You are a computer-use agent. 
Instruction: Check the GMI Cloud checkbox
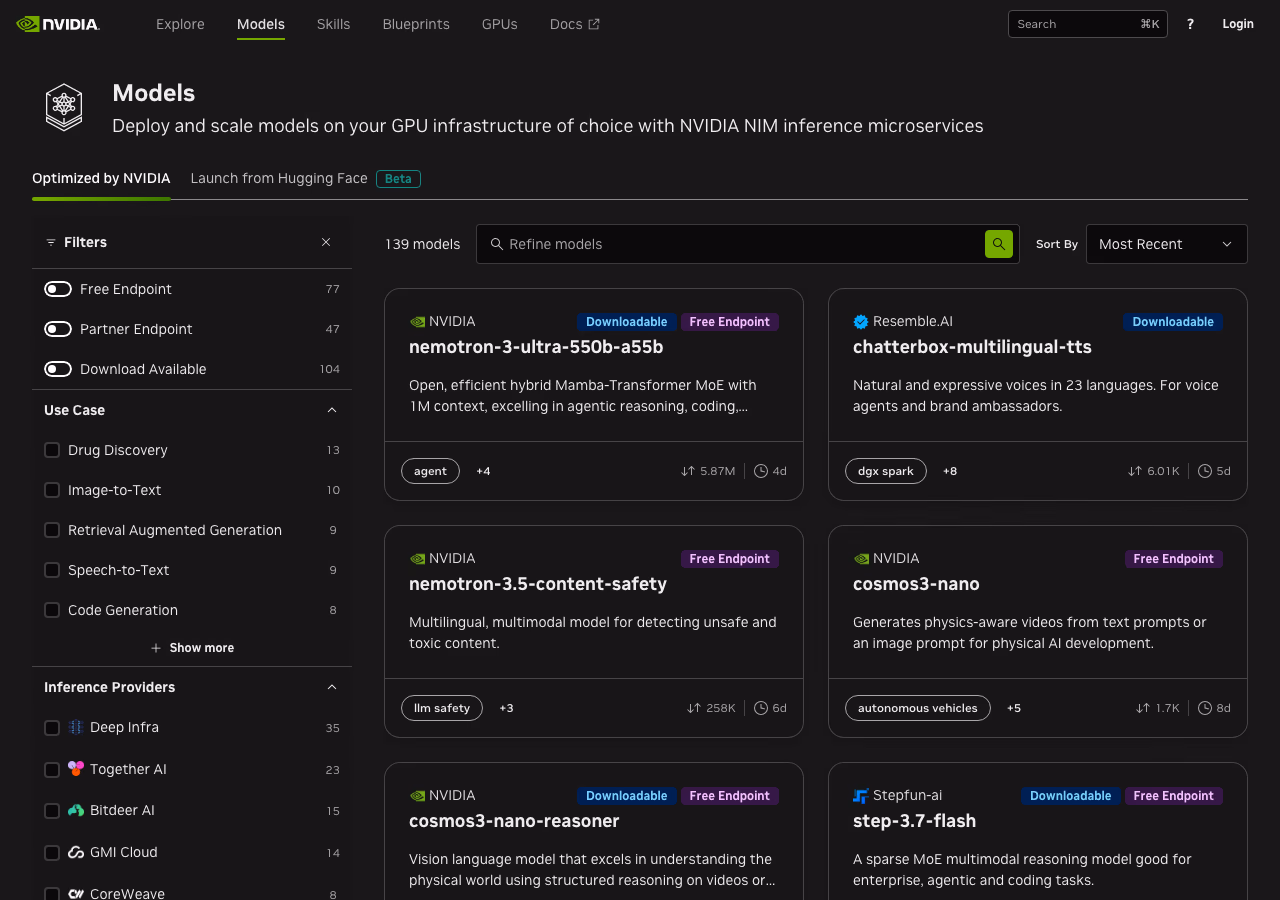(52, 853)
